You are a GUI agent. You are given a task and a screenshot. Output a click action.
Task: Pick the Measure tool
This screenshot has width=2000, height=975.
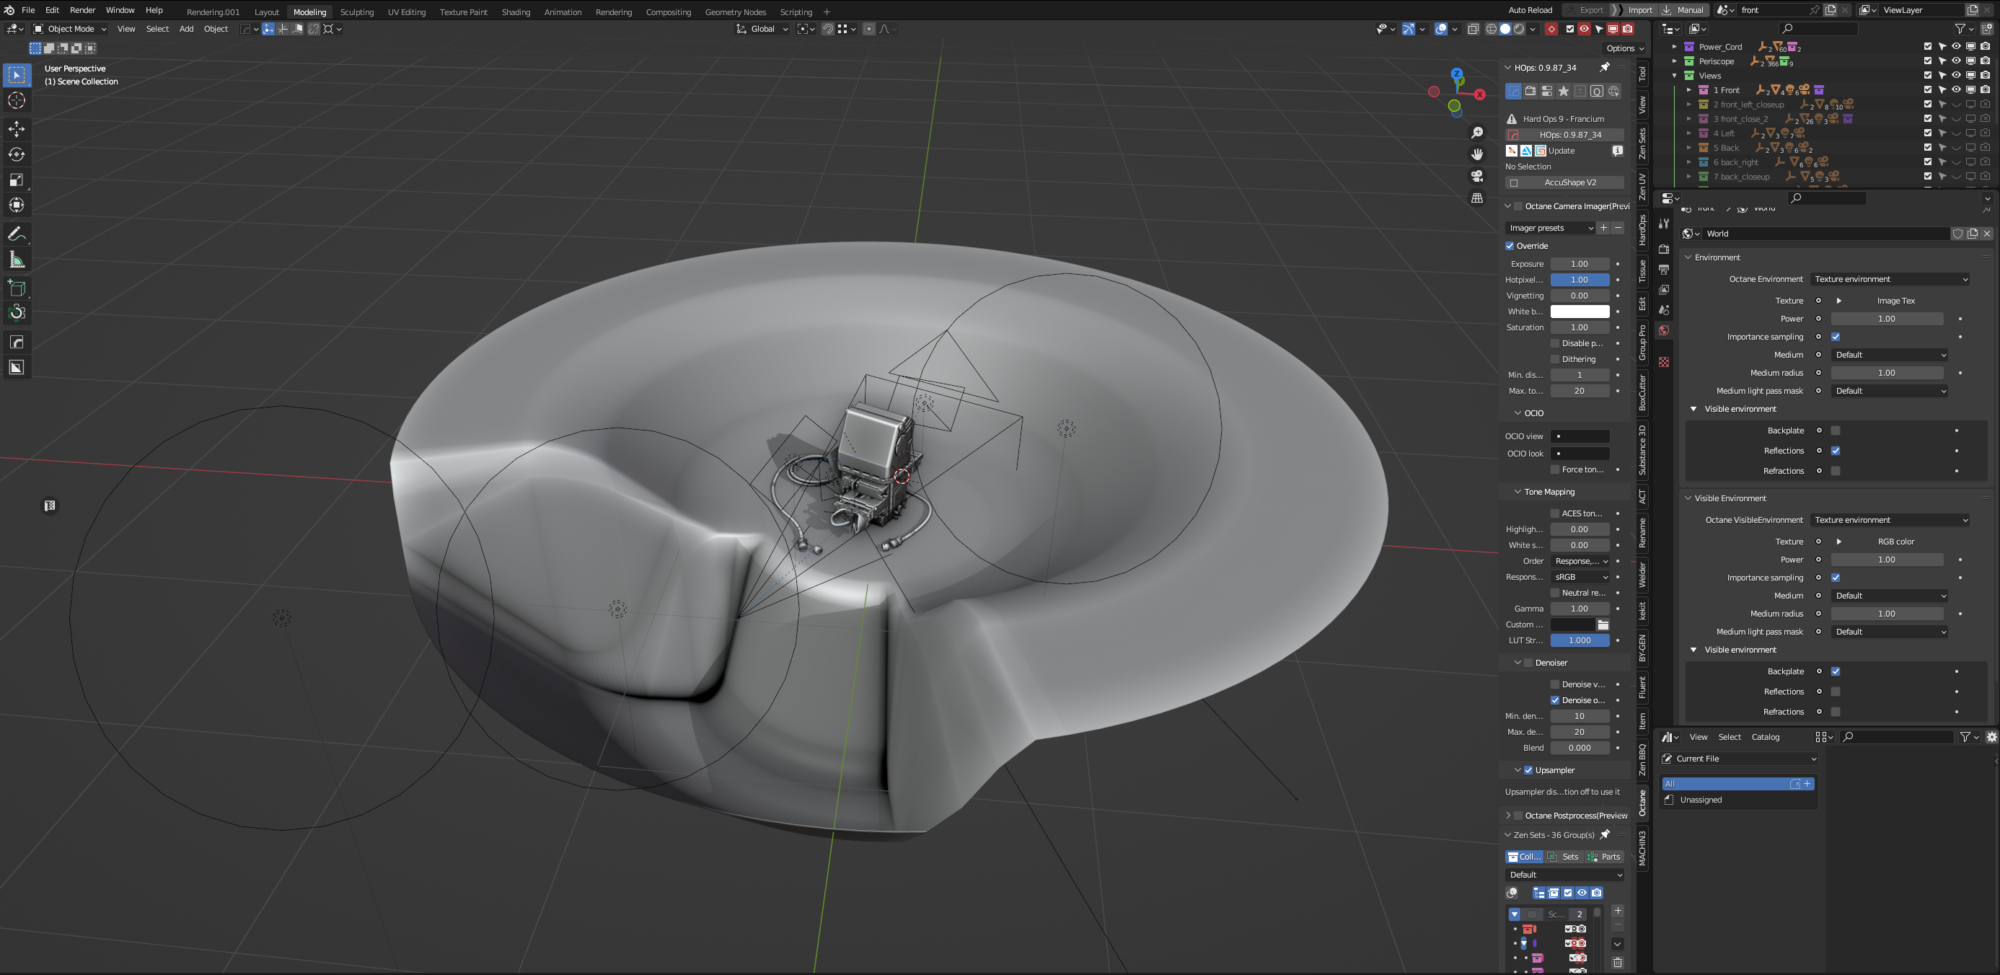[16, 258]
